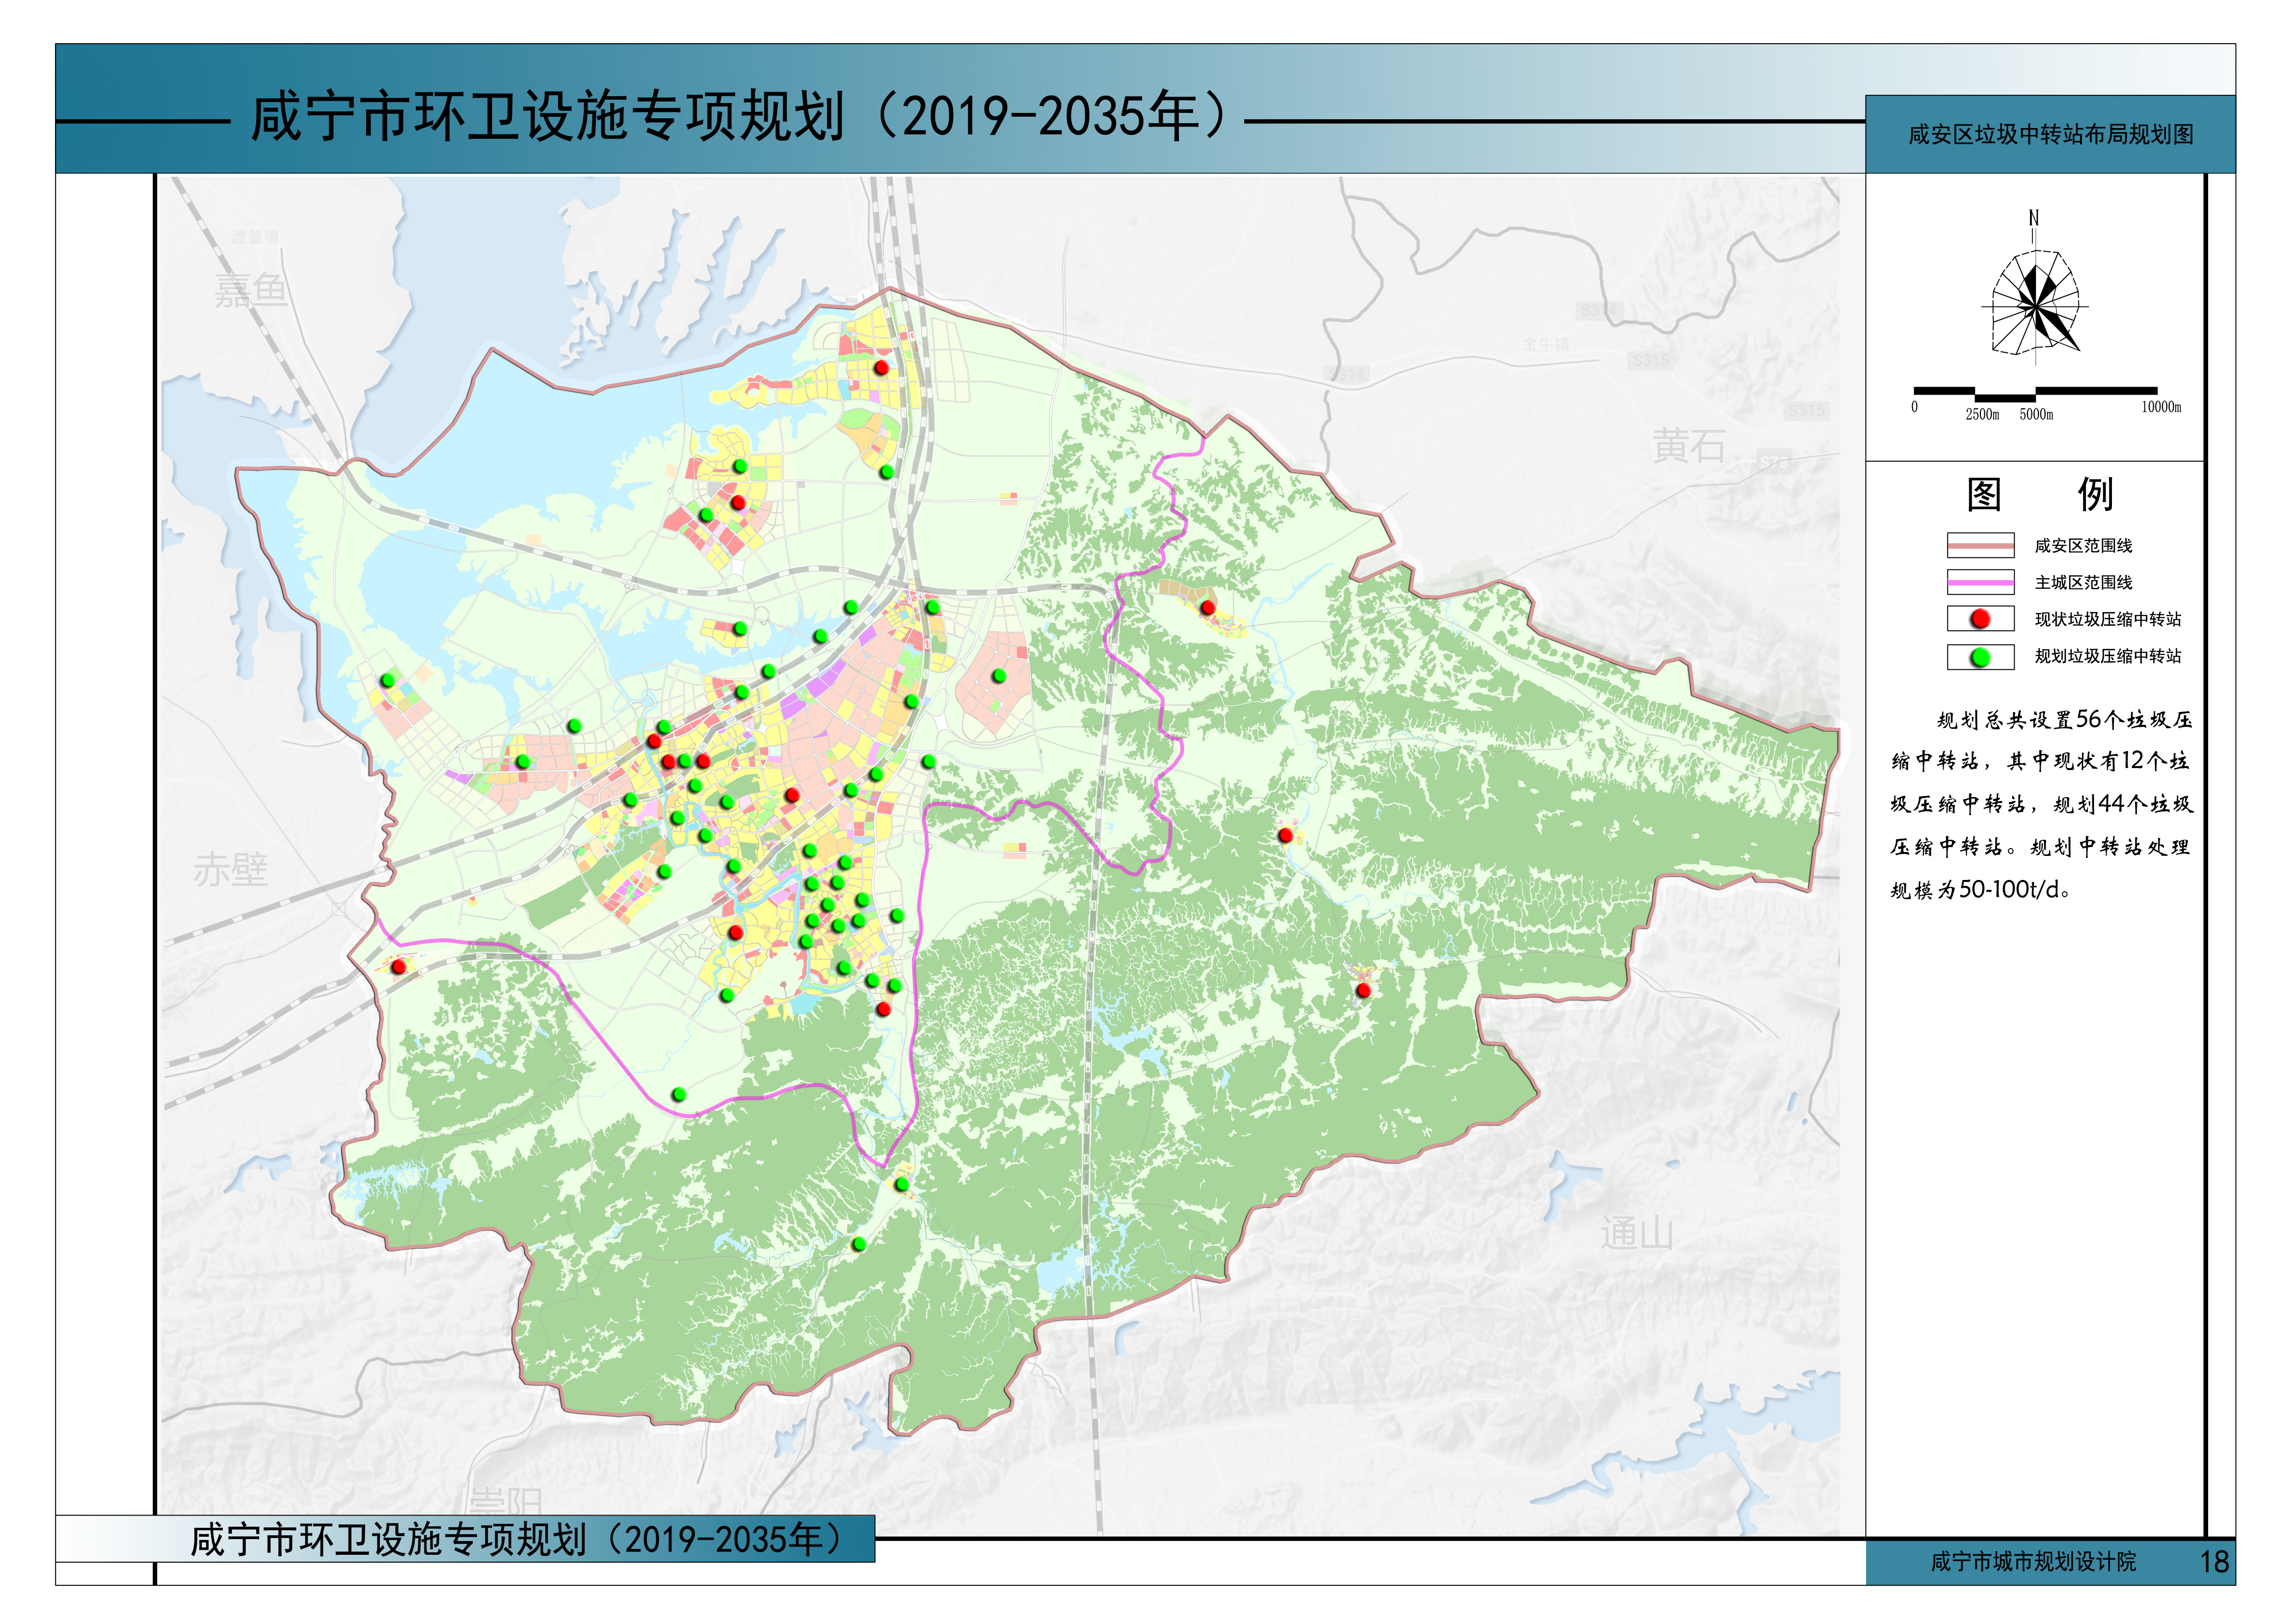
Task: Click the 通山 map label
Action: click(x=1636, y=1234)
